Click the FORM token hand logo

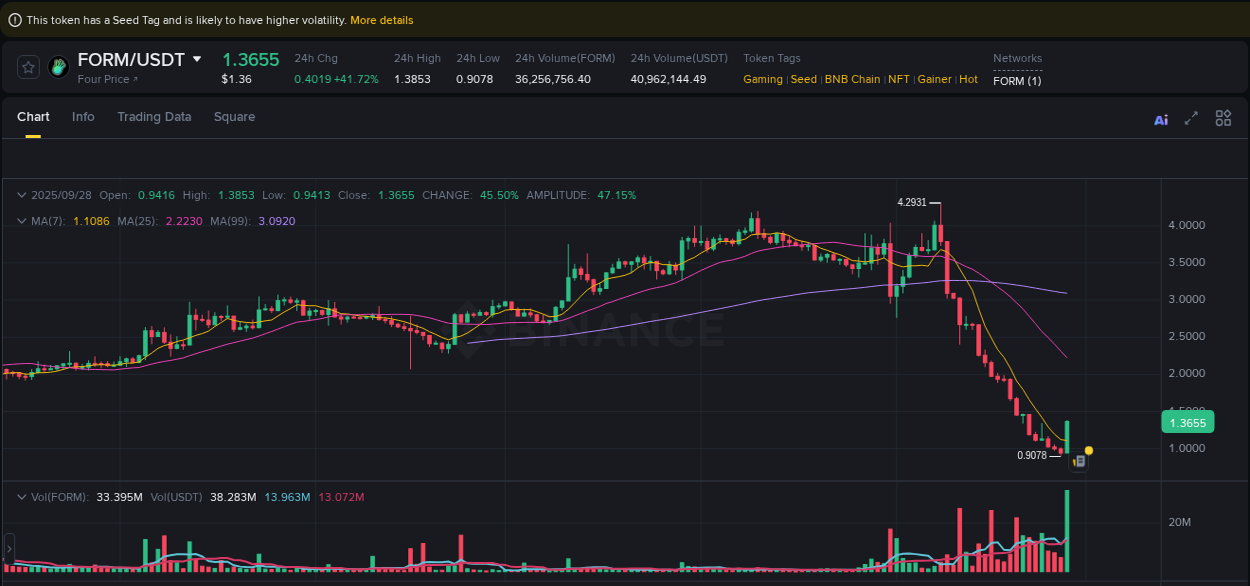[57, 67]
